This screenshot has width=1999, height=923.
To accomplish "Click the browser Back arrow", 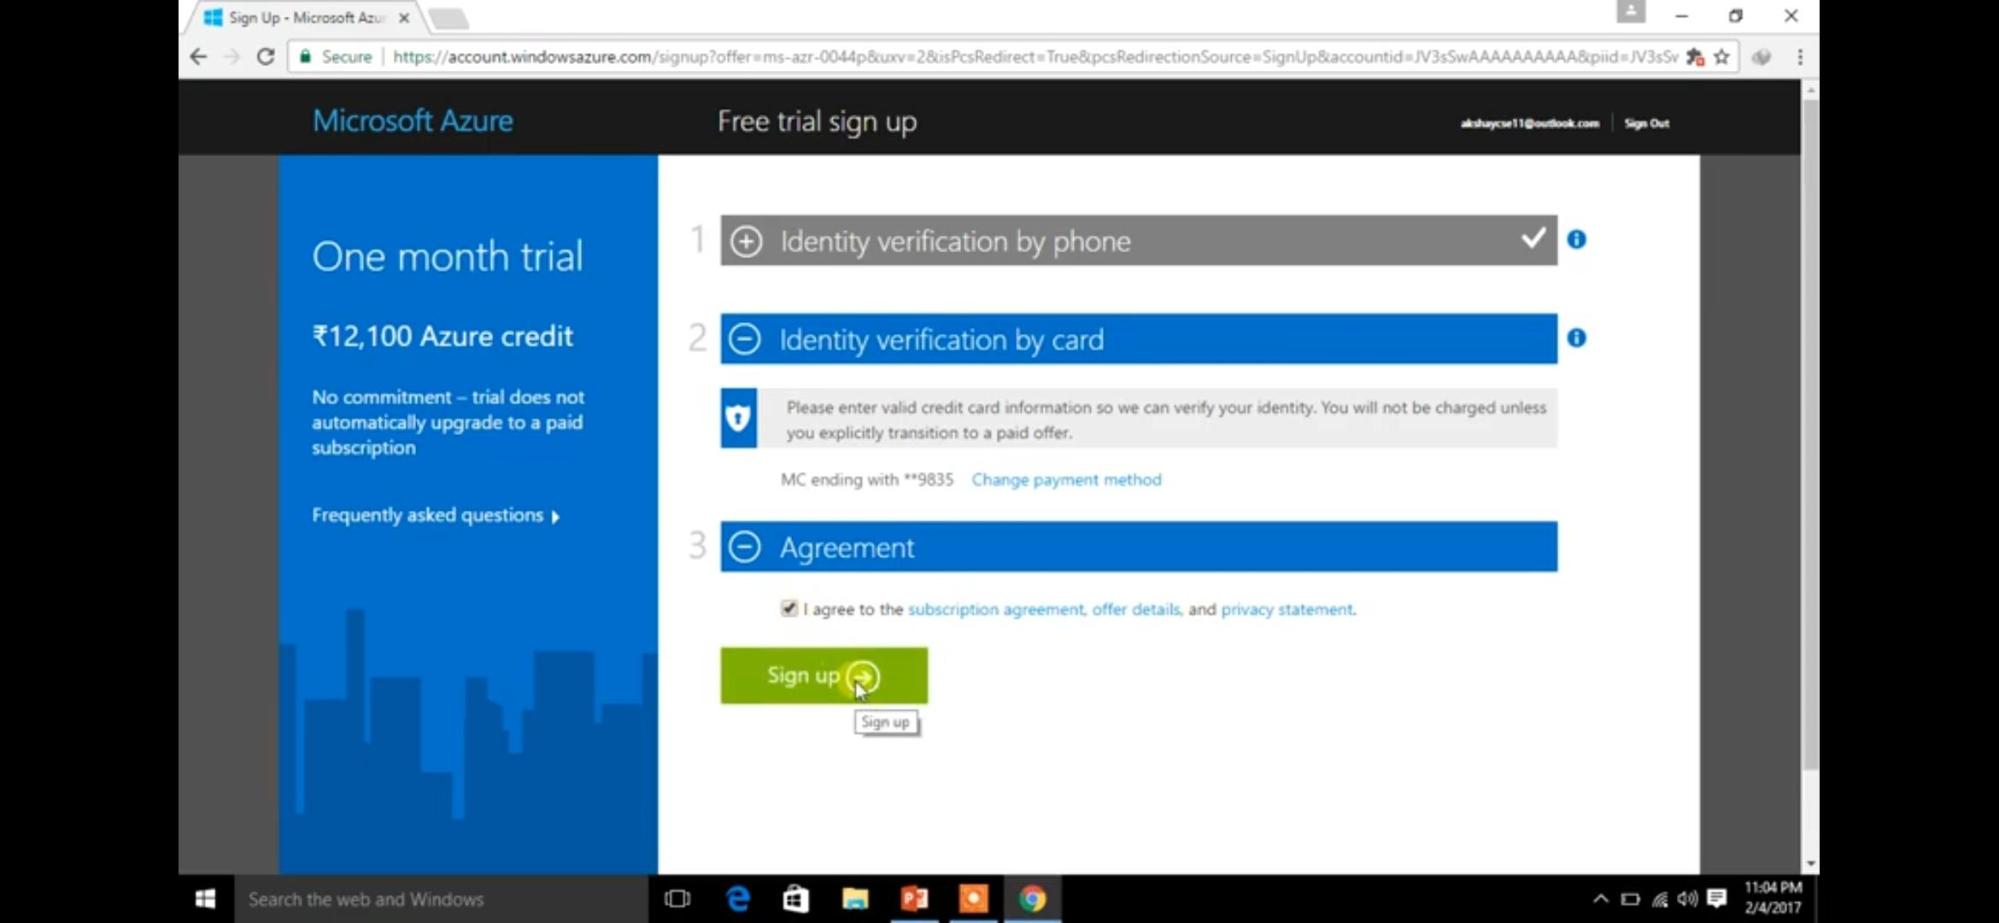I will [198, 57].
